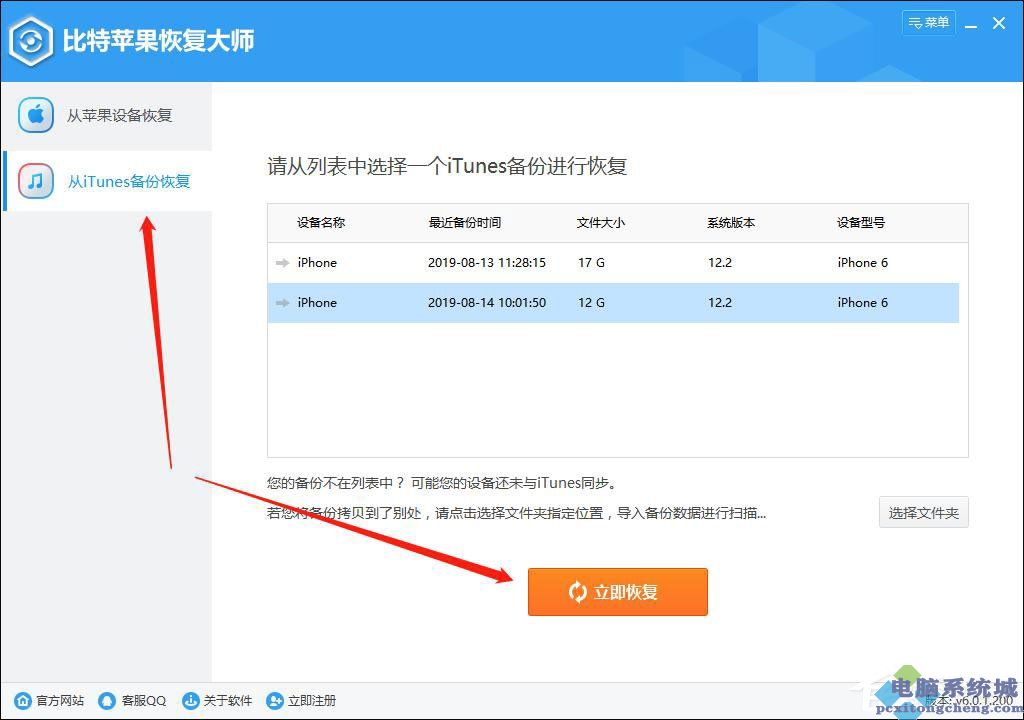This screenshot has width=1024, height=720.
Task: Click the QQ penguin icon
Action: click(x=106, y=700)
